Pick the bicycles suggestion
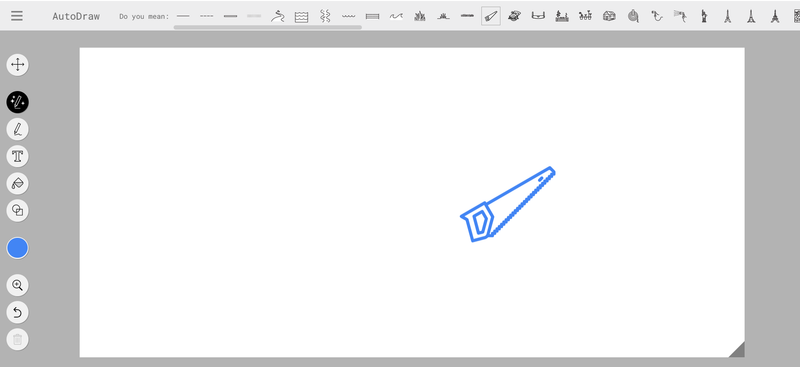Viewport: 800px width, 367px height. tap(586, 16)
